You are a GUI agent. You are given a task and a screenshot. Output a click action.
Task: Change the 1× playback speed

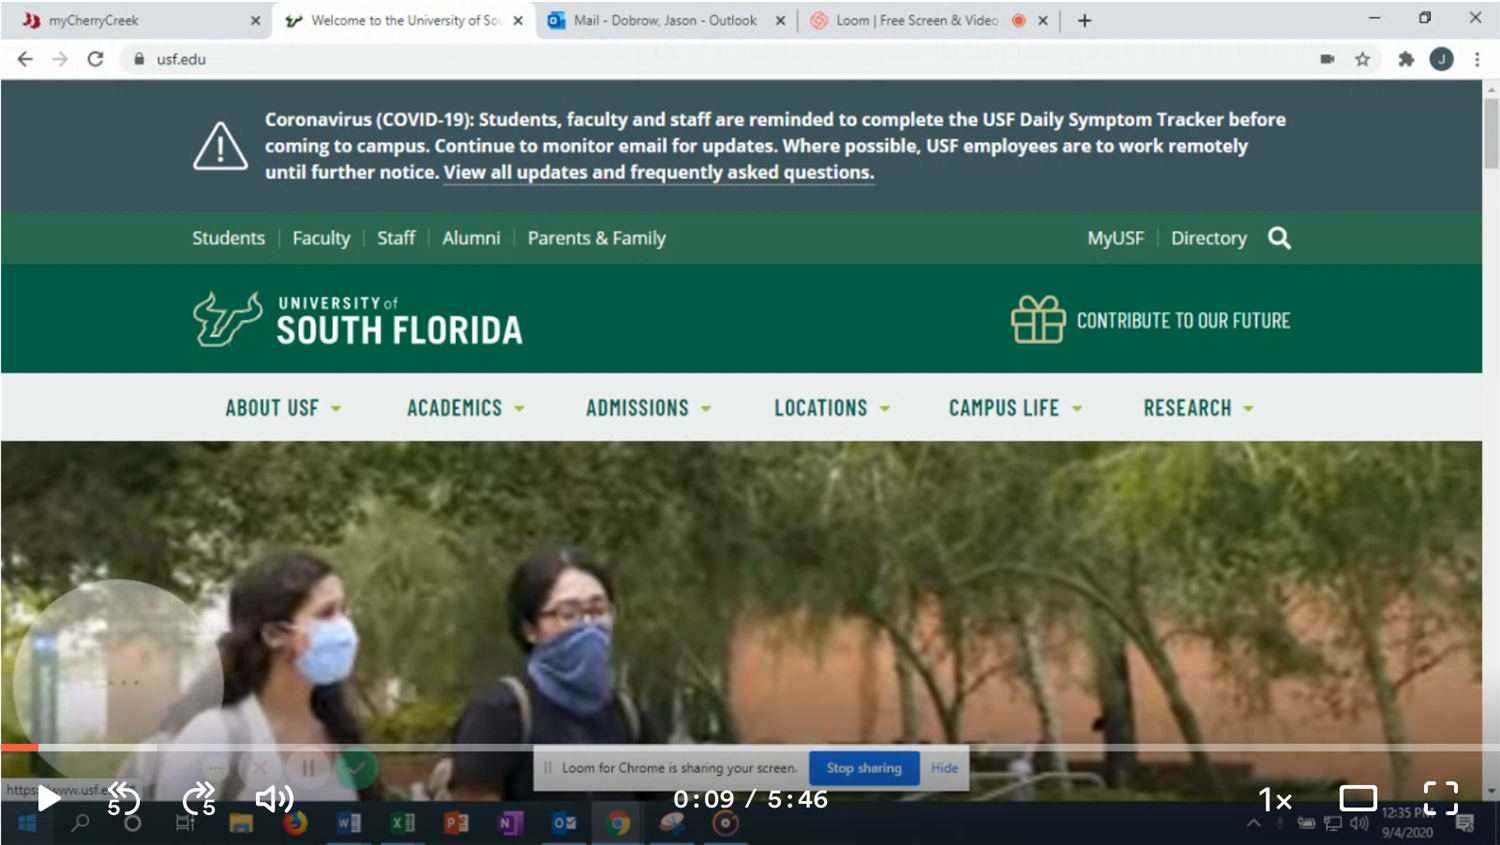point(1275,800)
